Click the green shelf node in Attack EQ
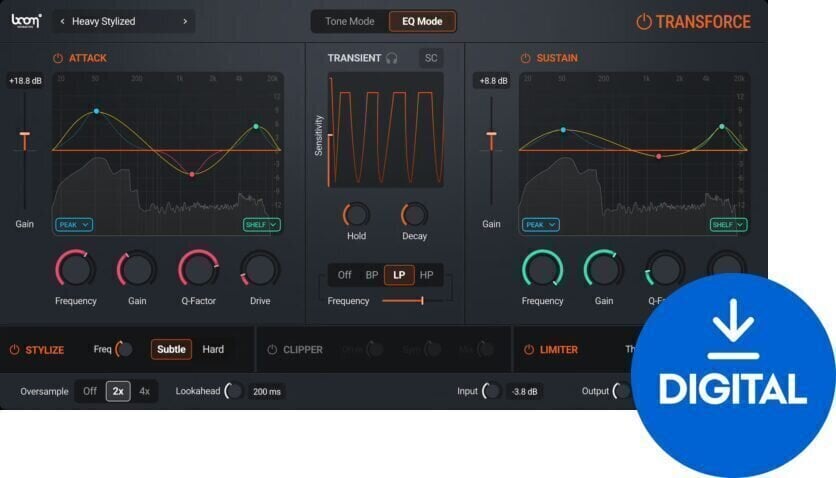Screen dimensions: 836x478 tap(256, 126)
